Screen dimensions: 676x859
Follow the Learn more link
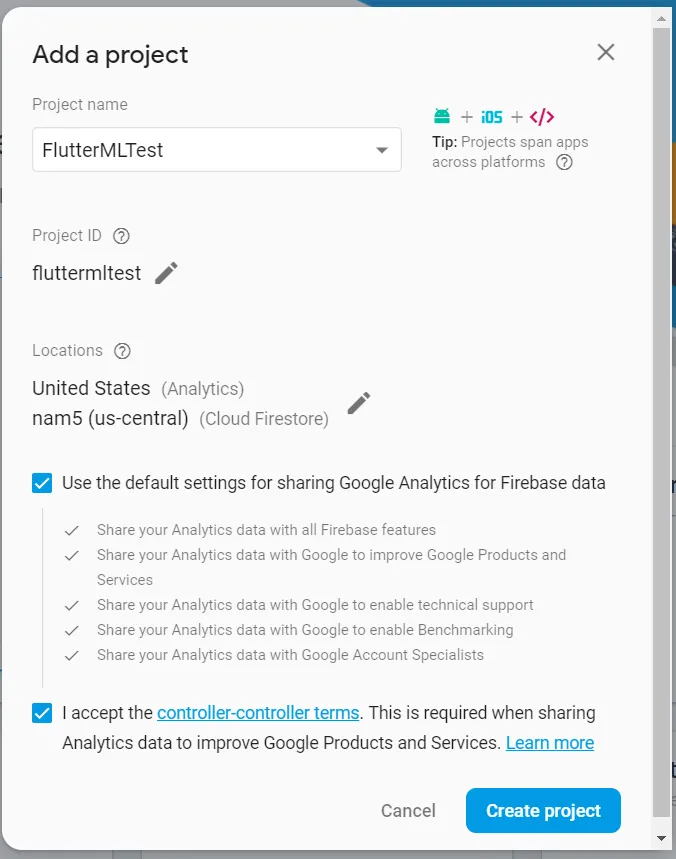click(x=549, y=743)
